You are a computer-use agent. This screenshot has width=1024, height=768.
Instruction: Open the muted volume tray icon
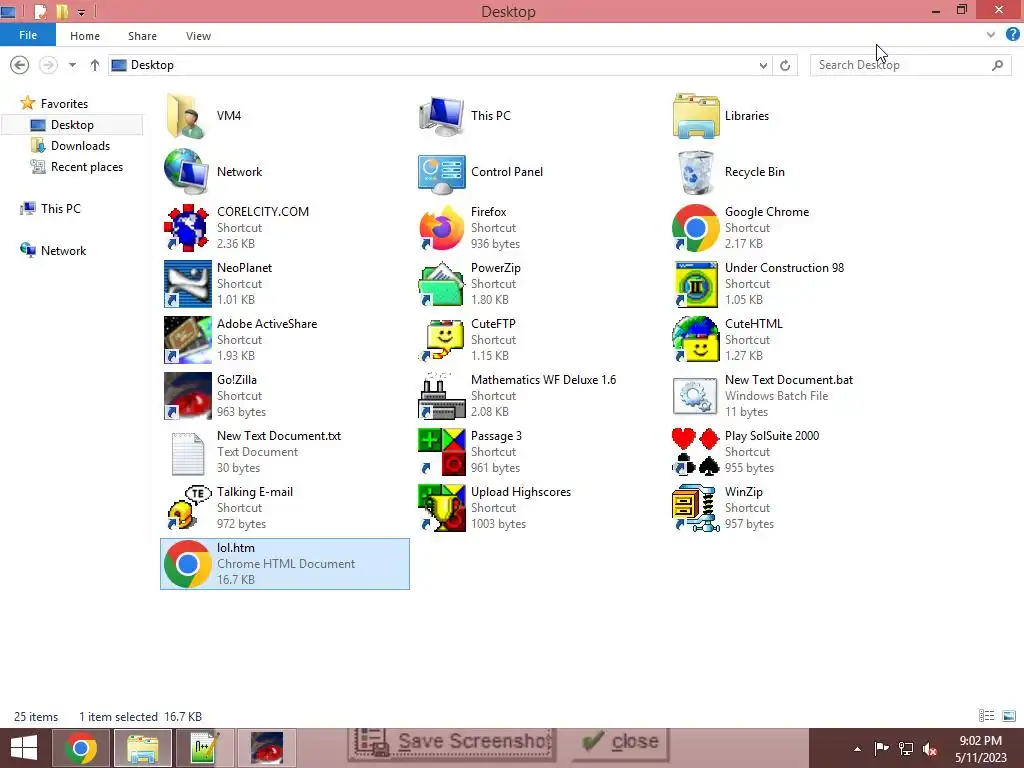(930, 749)
